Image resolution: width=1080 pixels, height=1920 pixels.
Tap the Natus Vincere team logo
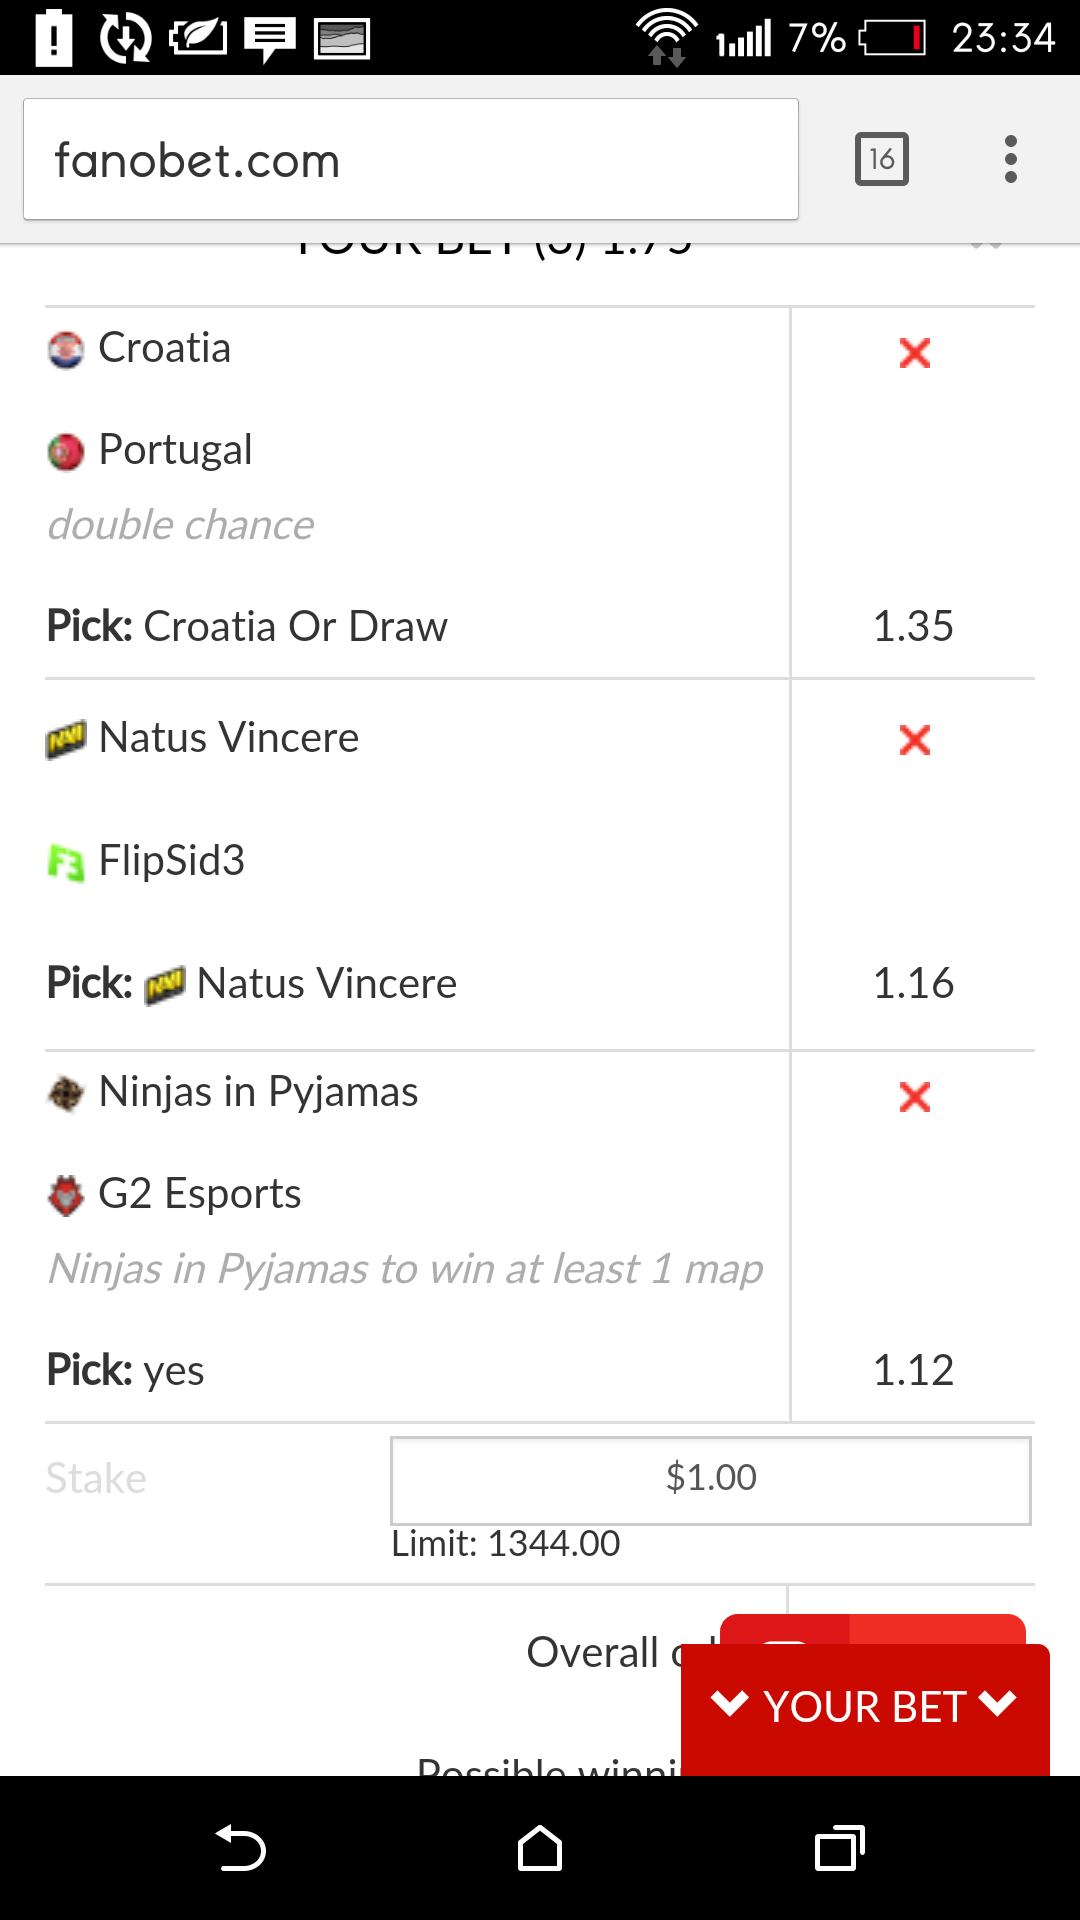click(66, 740)
